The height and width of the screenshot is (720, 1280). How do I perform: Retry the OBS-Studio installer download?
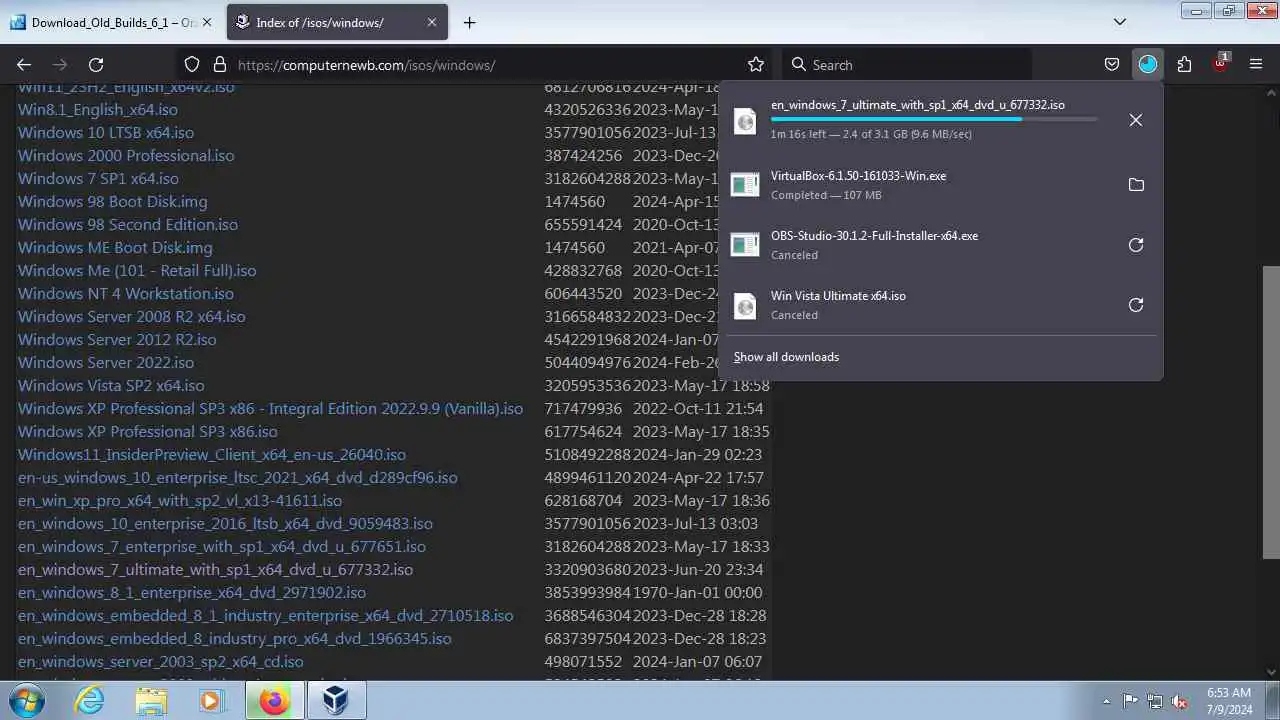[x=1135, y=245]
